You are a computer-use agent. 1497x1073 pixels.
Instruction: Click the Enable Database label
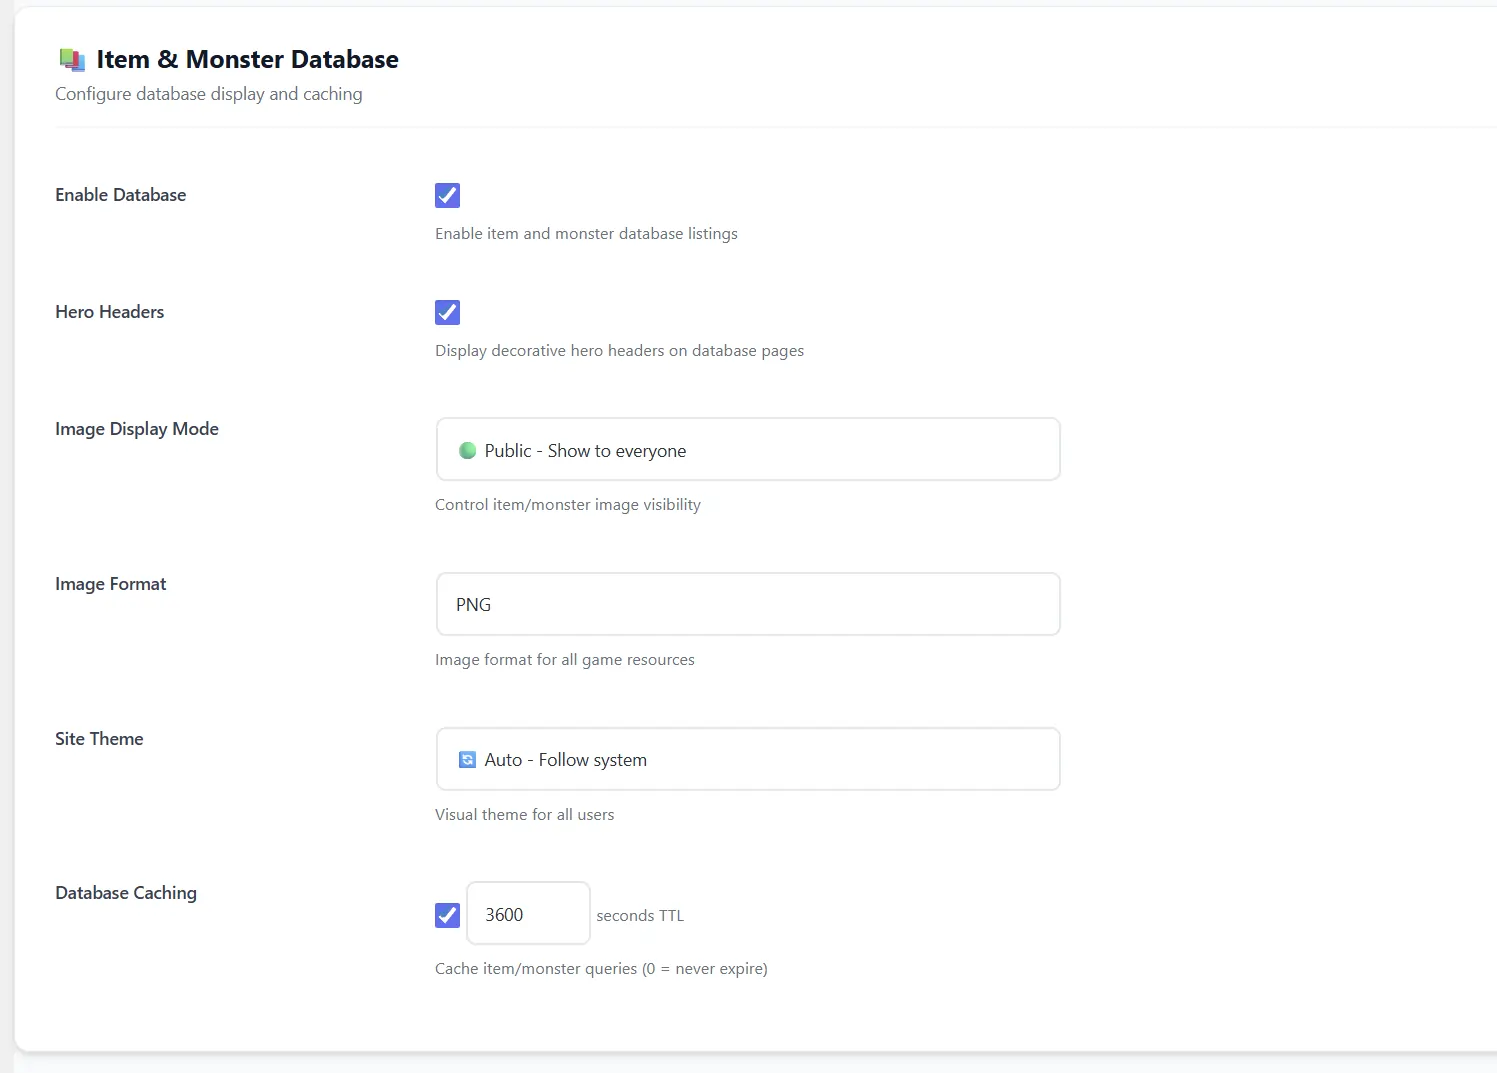point(120,195)
